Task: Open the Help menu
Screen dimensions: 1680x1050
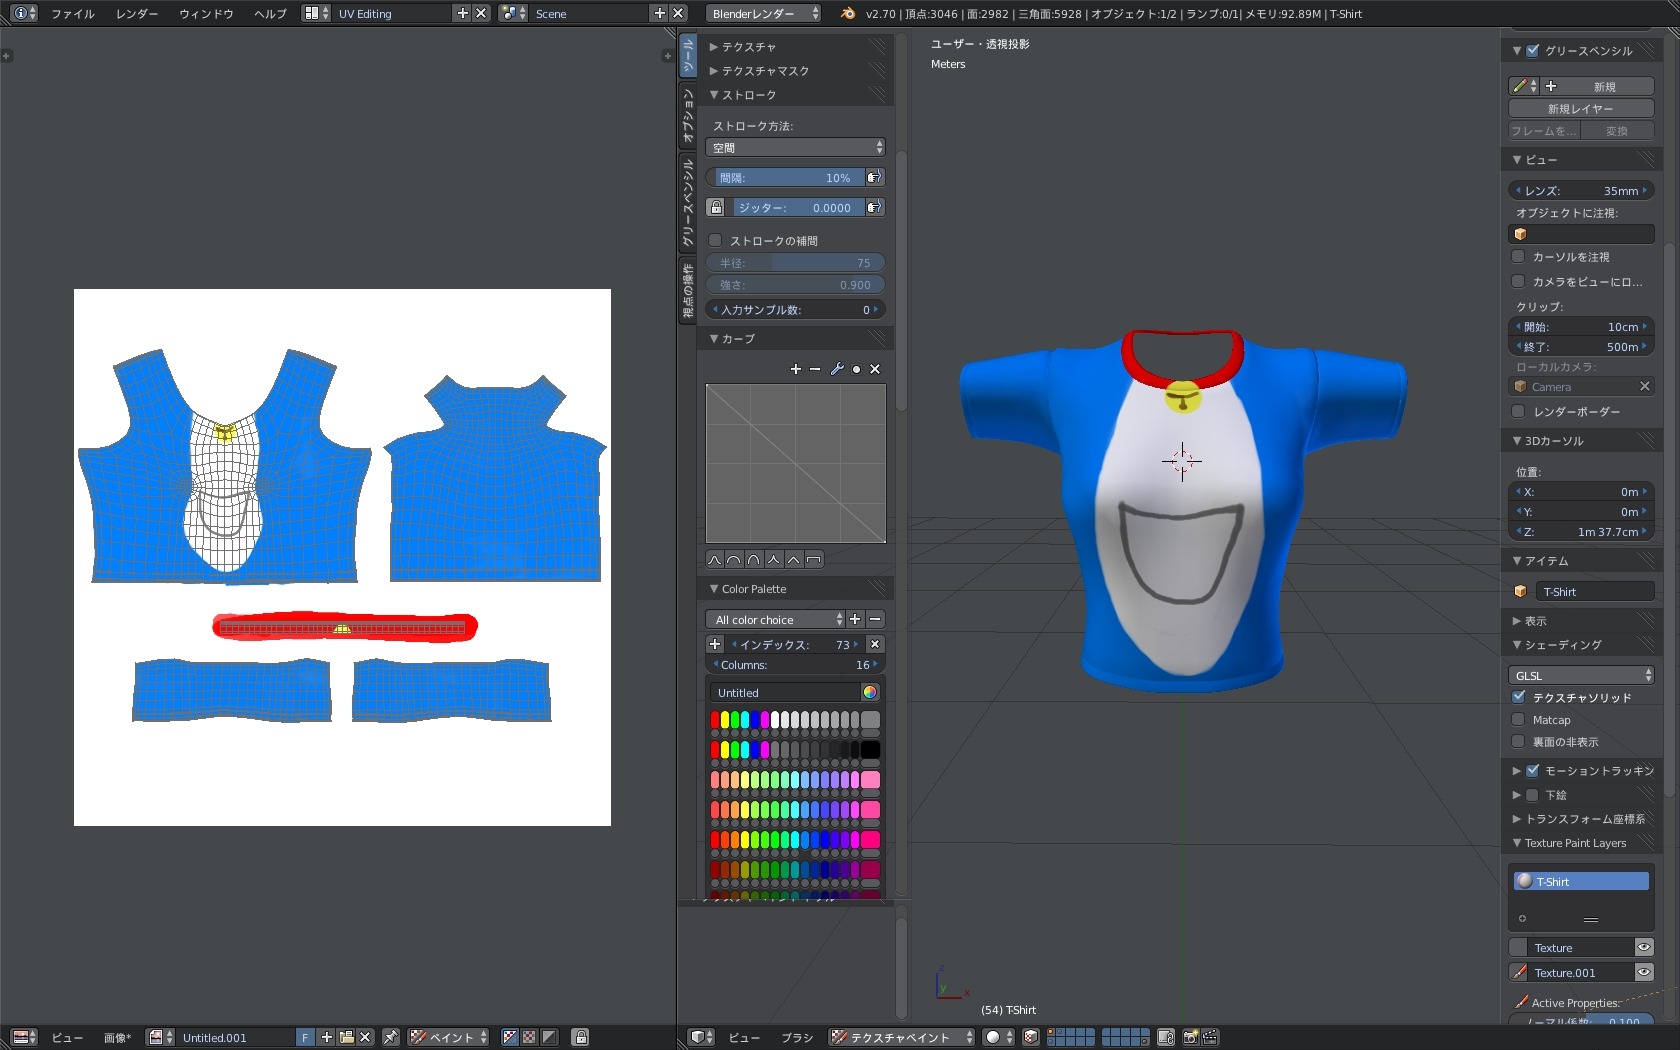Action: [270, 13]
